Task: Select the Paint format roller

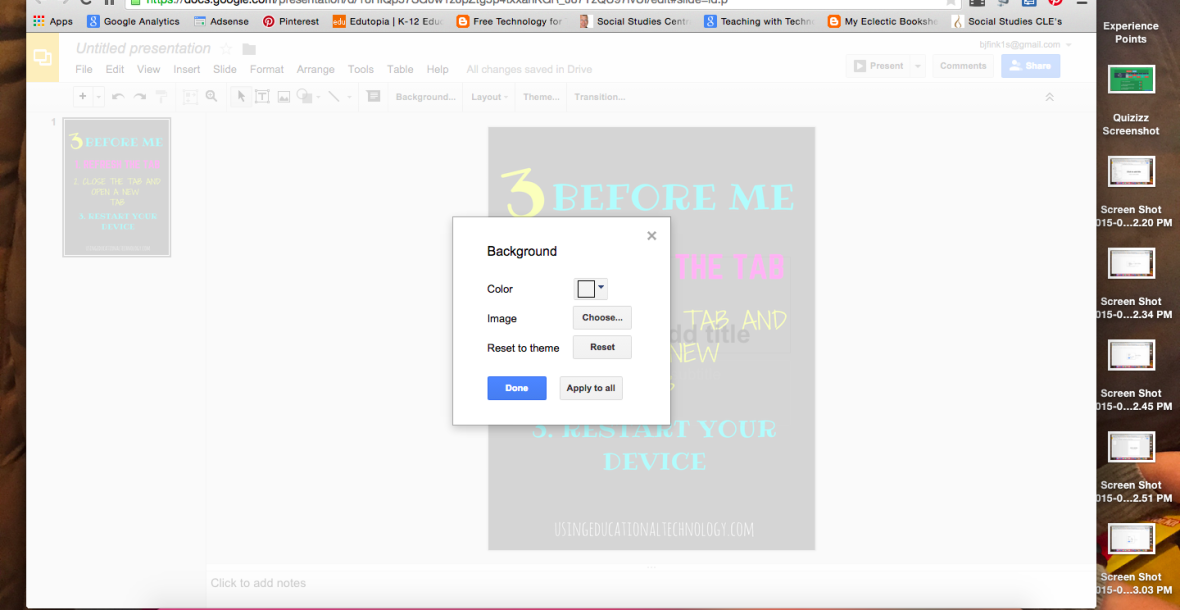Action: point(160,96)
